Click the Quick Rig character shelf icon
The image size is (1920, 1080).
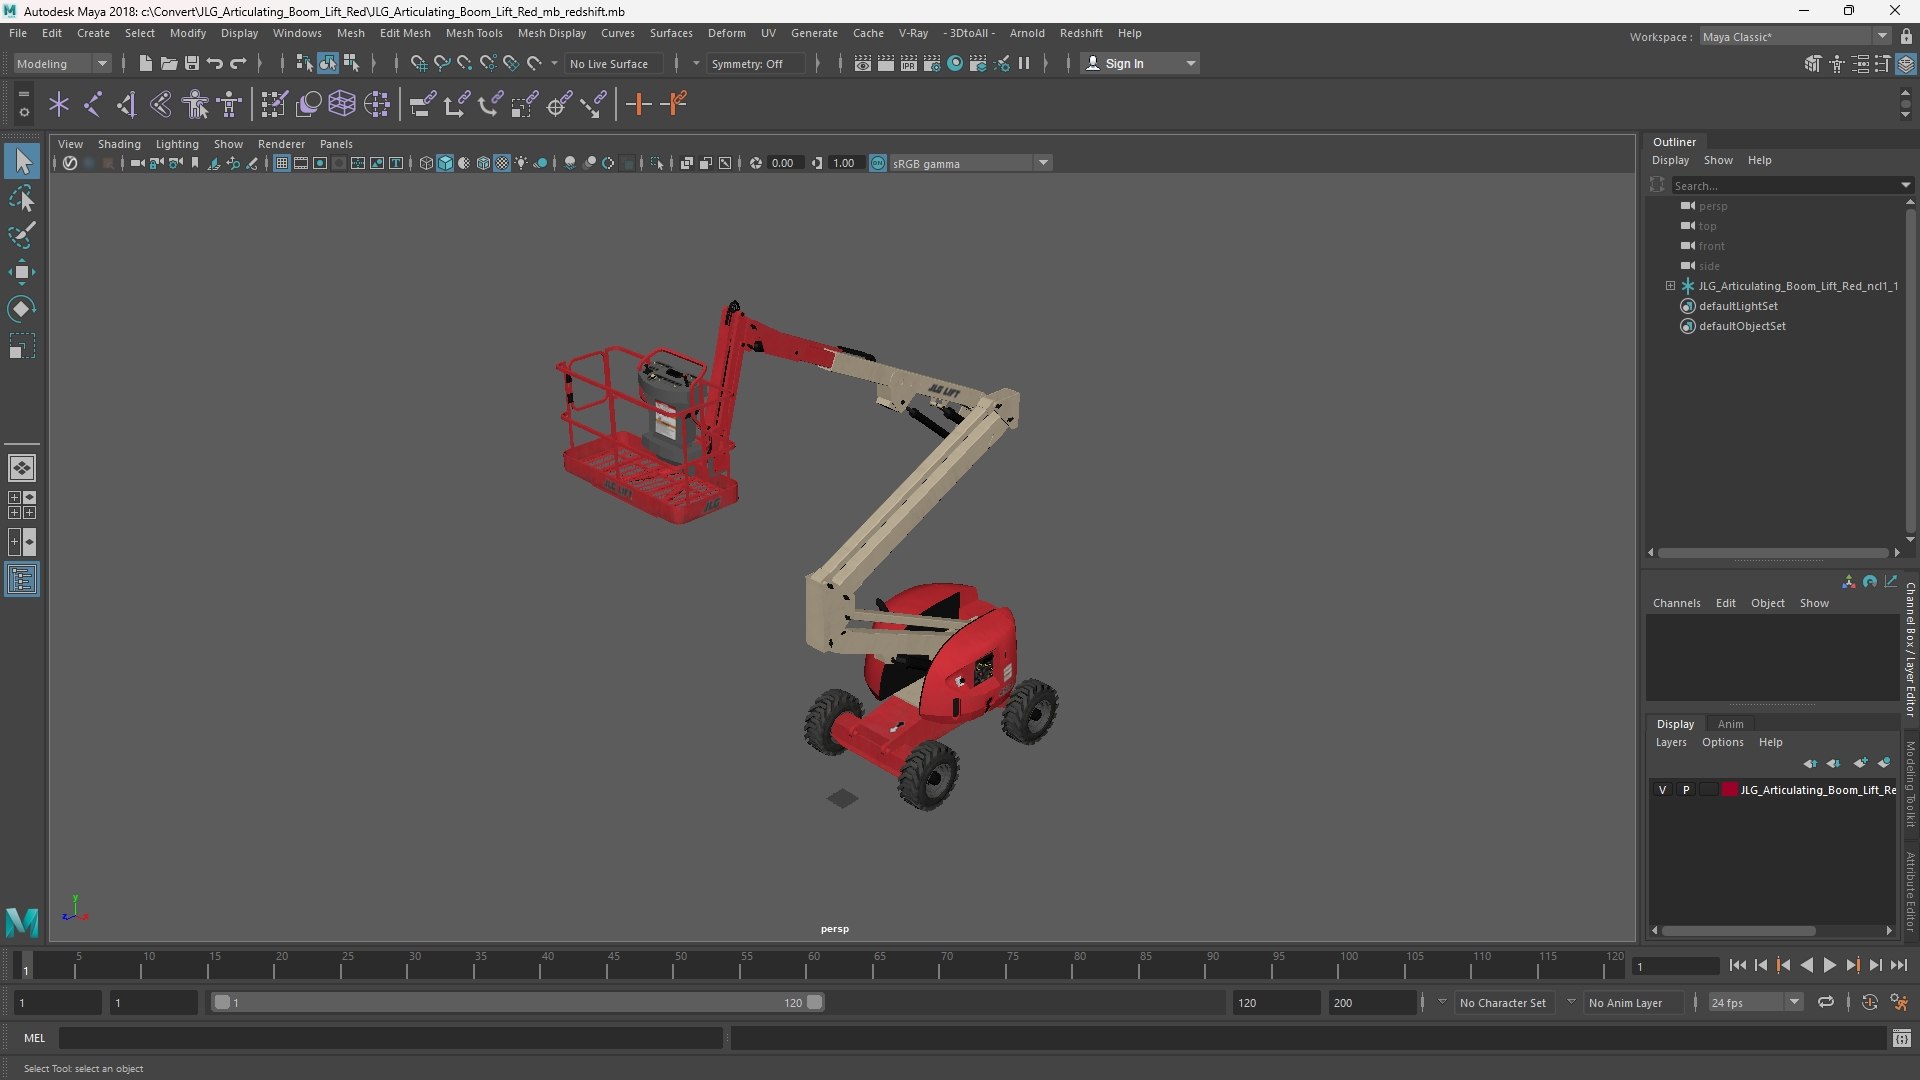click(x=196, y=104)
